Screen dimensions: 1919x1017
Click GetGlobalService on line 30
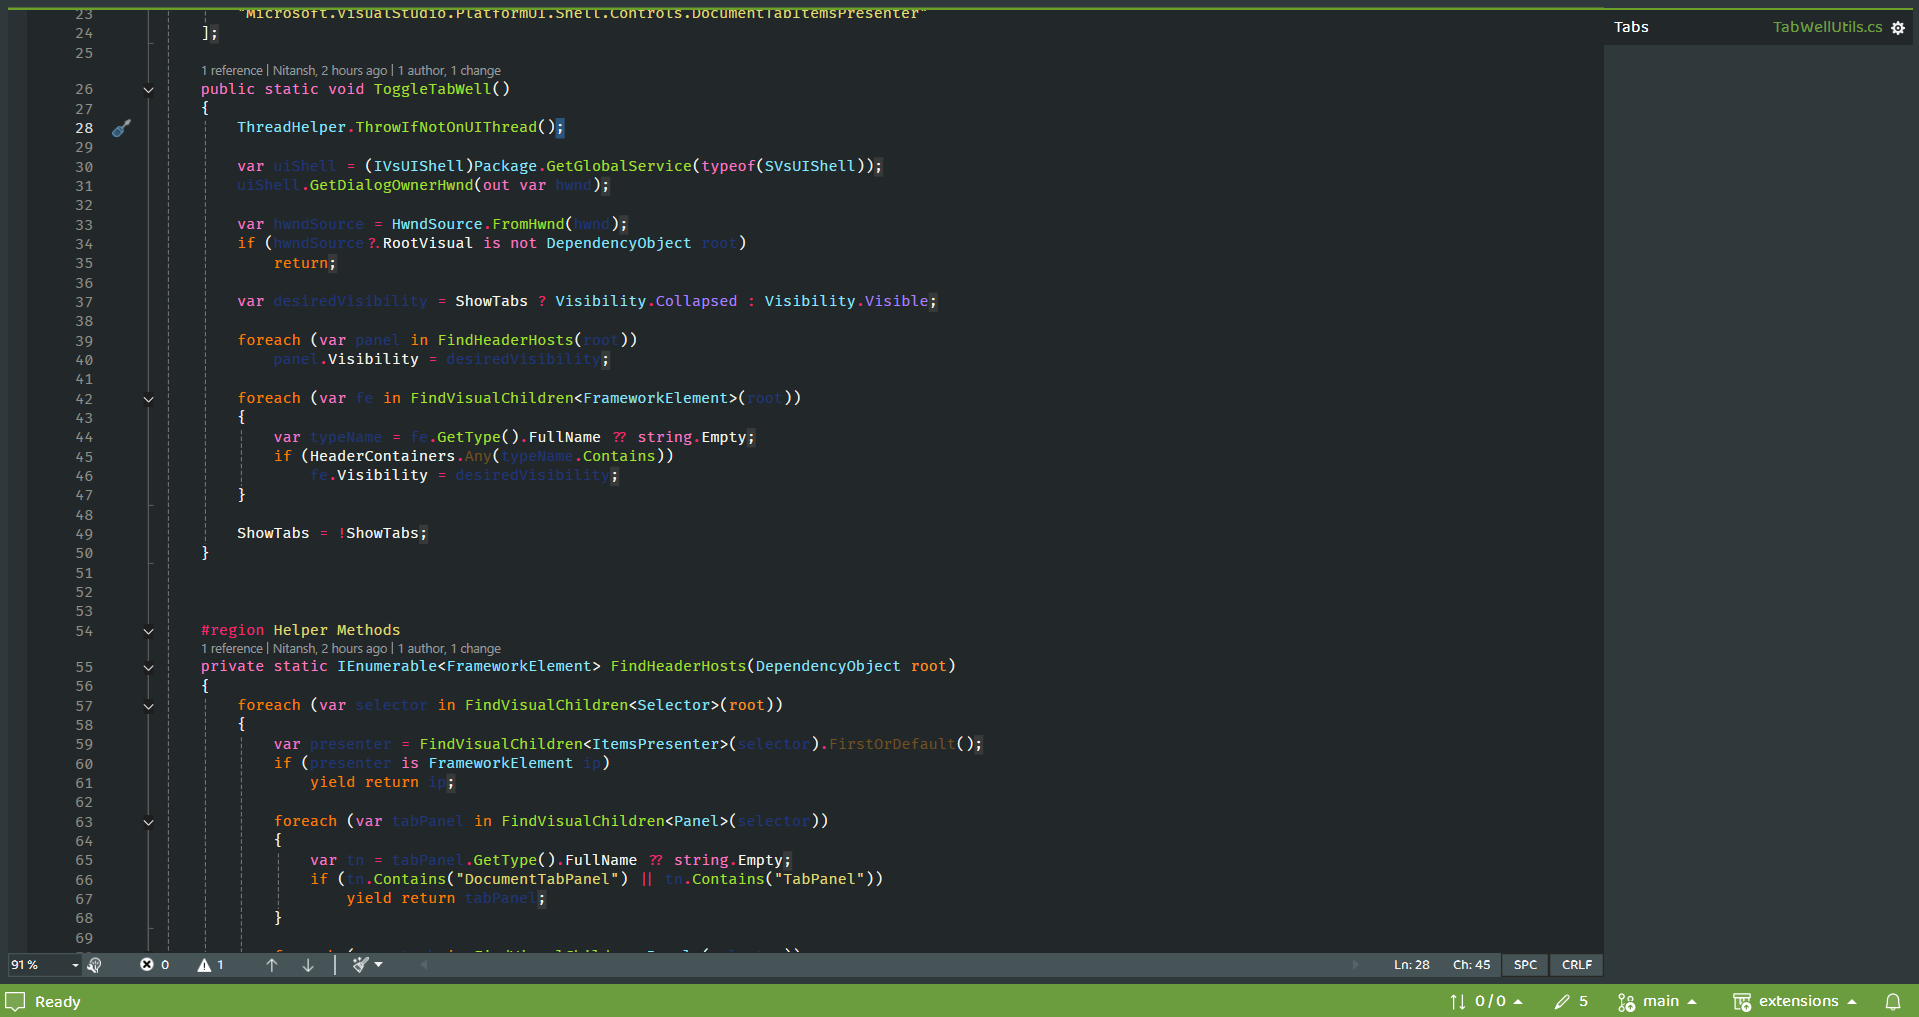[x=619, y=166]
